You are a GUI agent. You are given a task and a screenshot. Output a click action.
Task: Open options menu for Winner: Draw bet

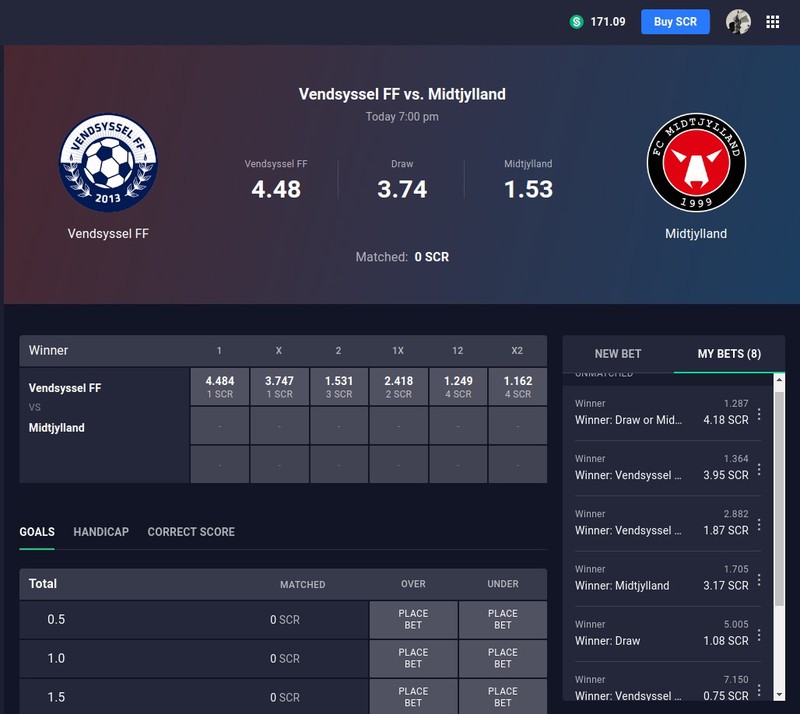[759, 634]
